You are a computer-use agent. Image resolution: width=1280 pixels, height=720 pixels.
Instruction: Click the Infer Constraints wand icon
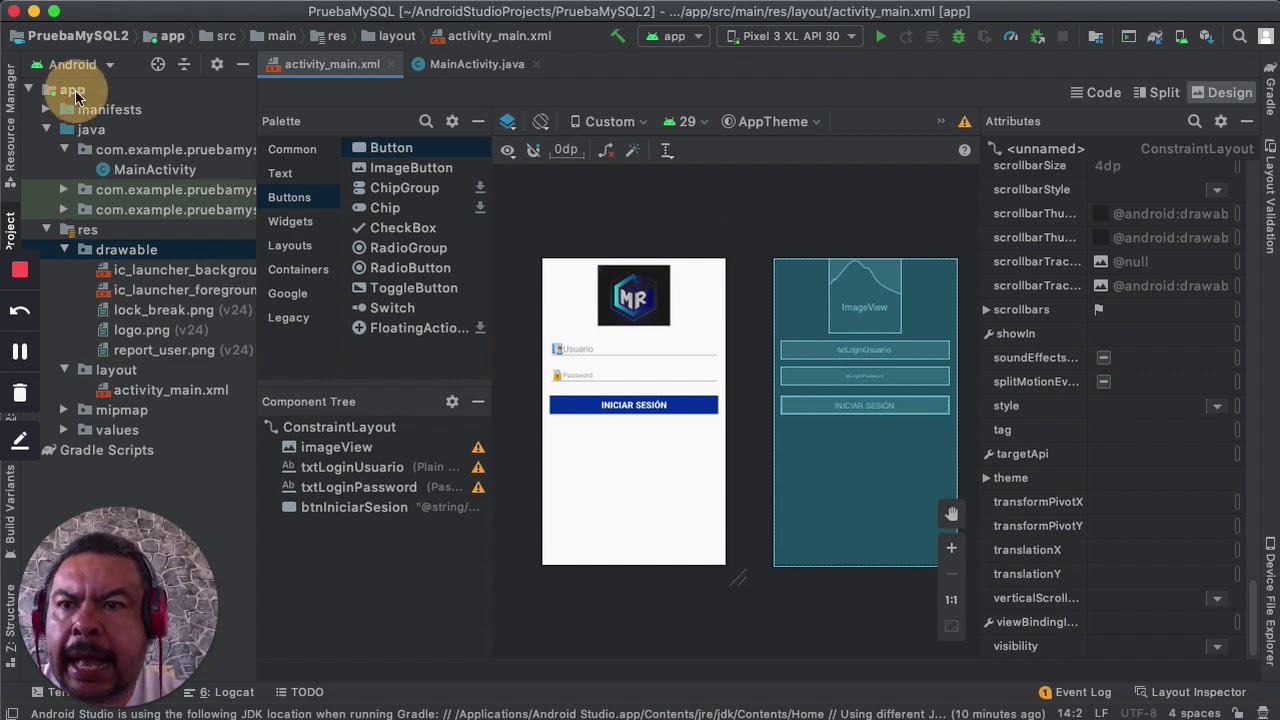coord(632,150)
